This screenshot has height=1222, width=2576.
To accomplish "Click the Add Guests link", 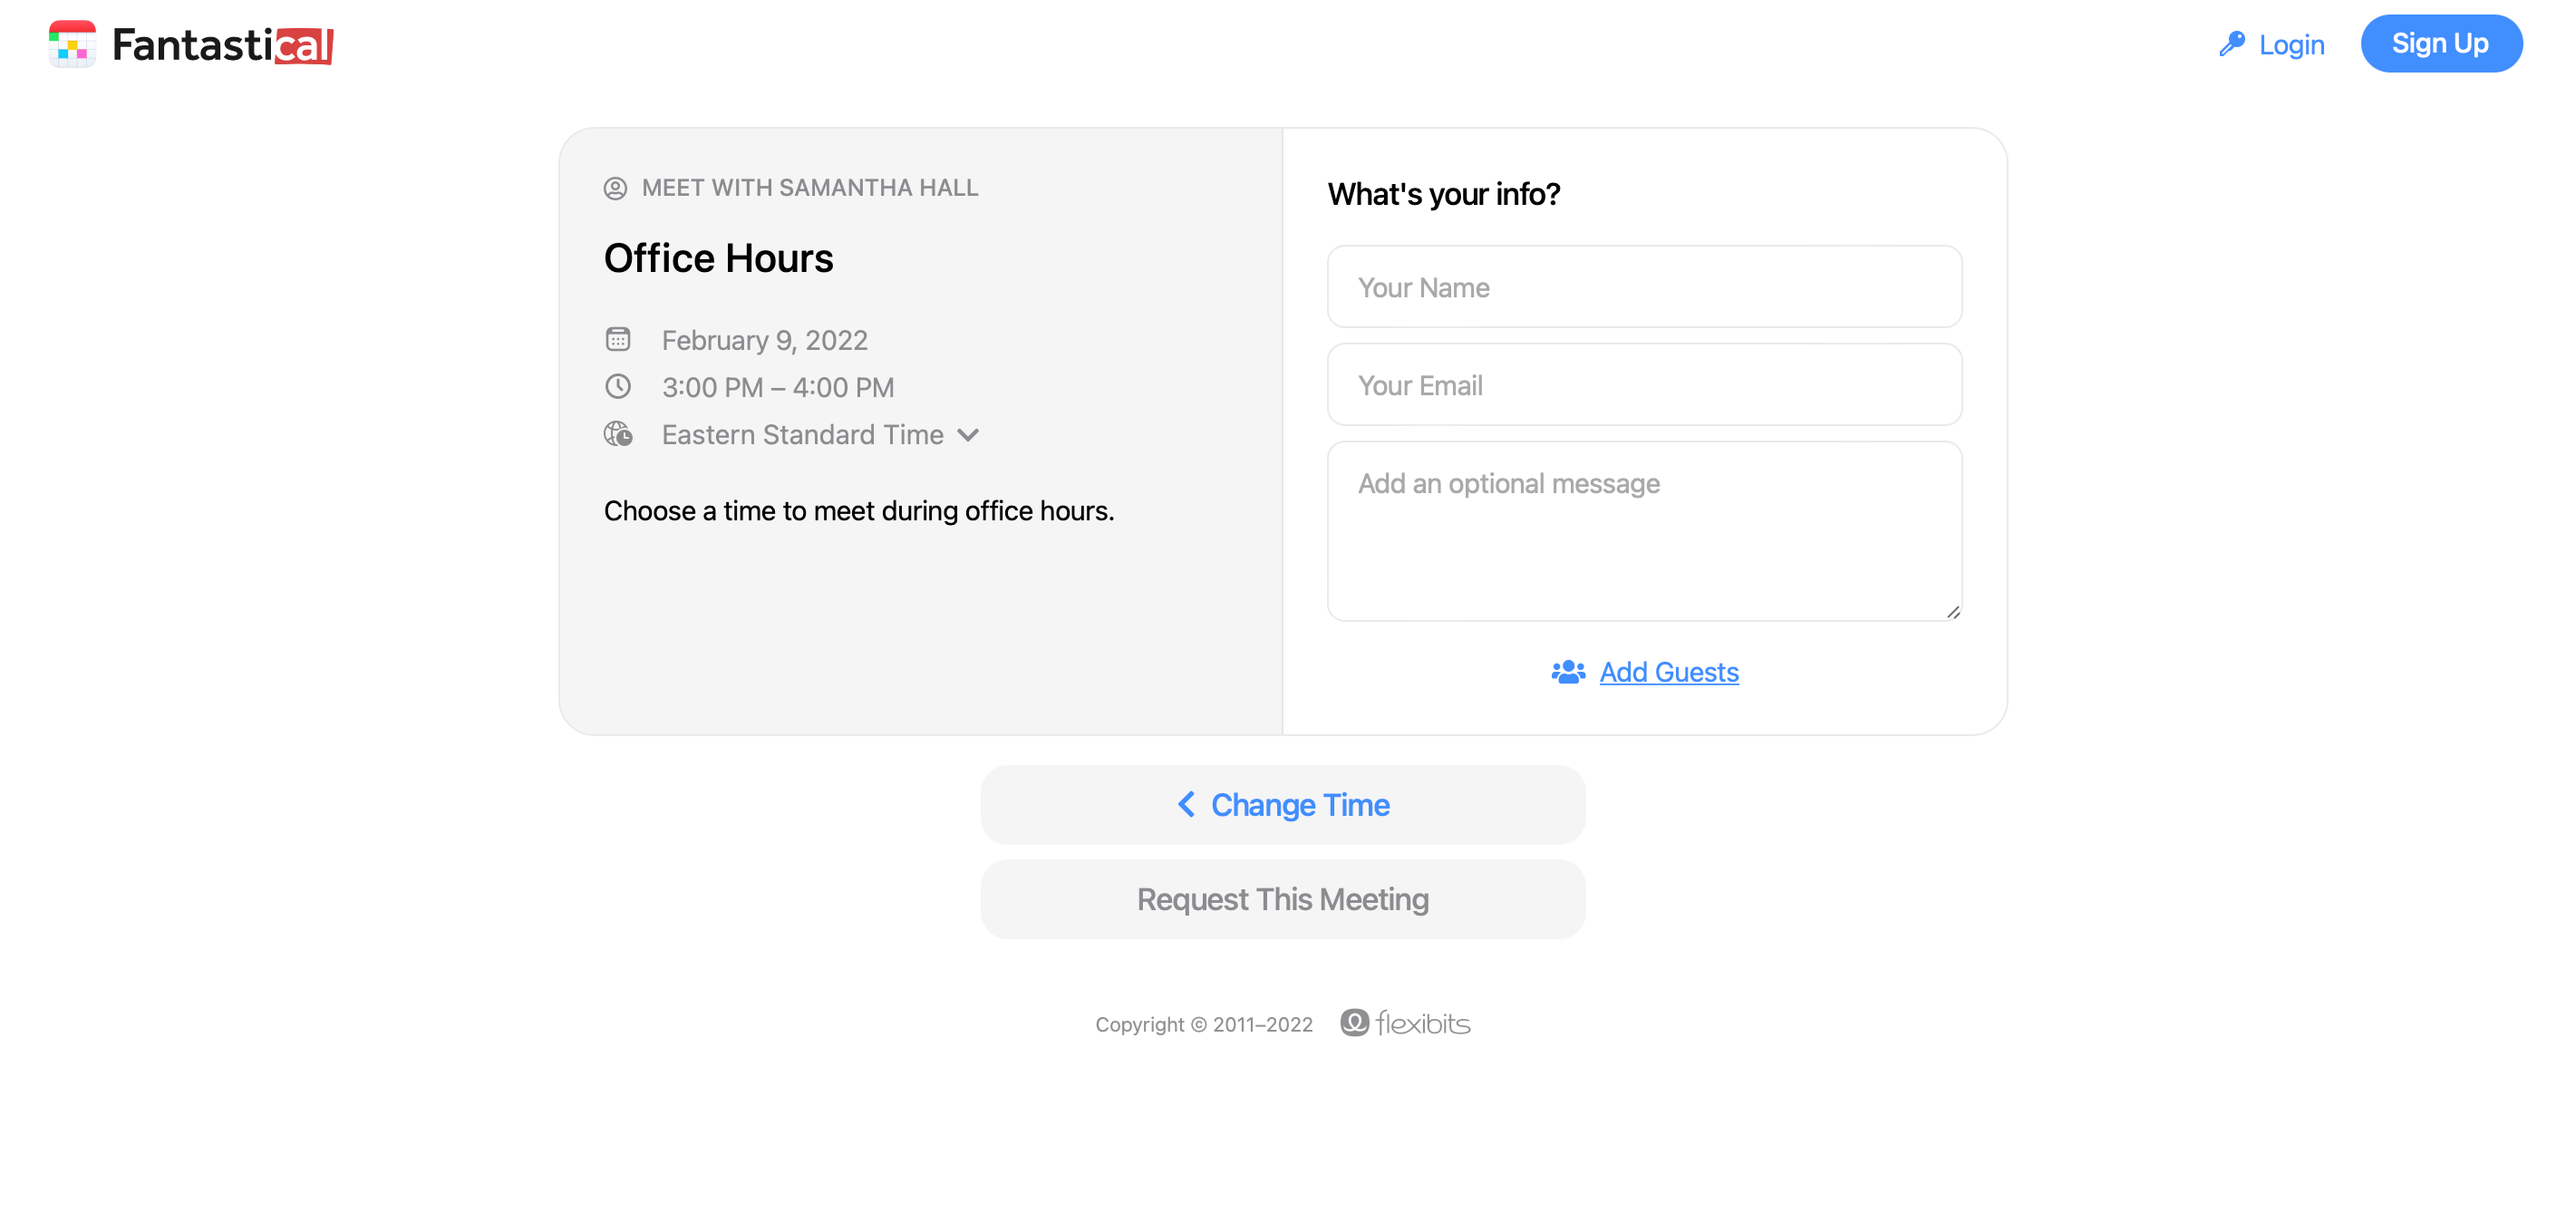I will (1668, 672).
